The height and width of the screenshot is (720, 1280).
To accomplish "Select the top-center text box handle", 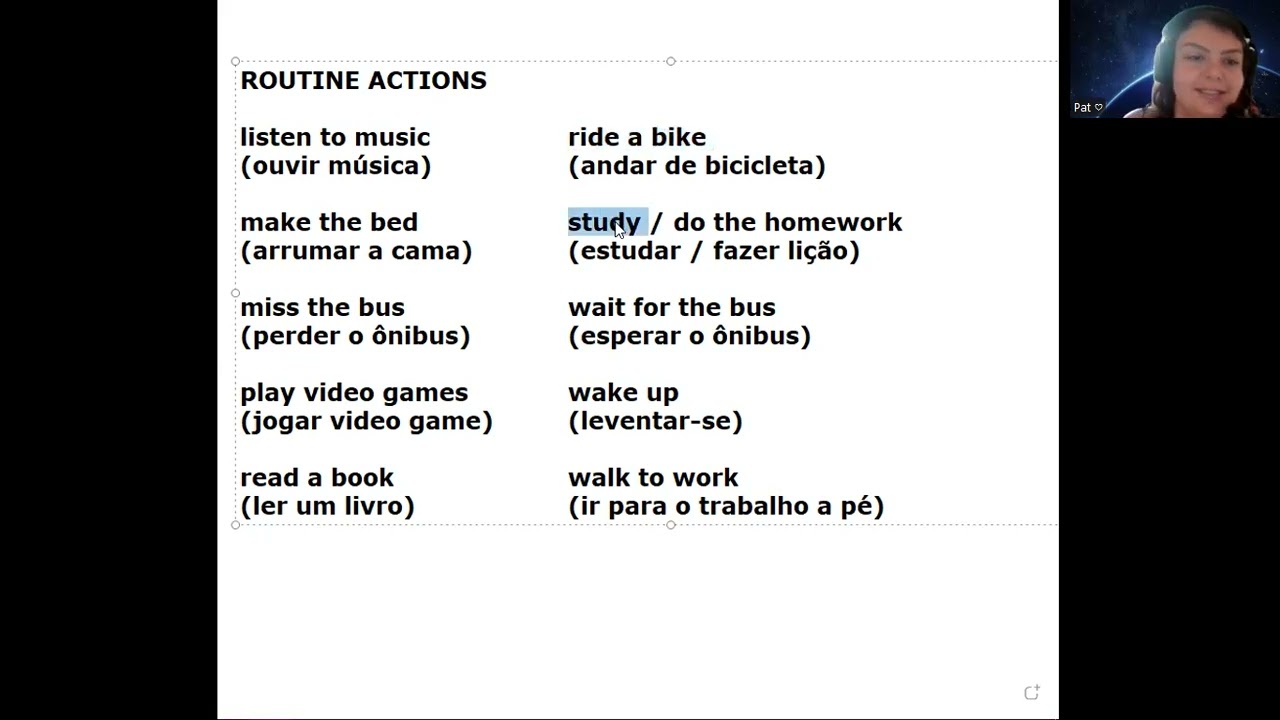I will click(x=671, y=61).
